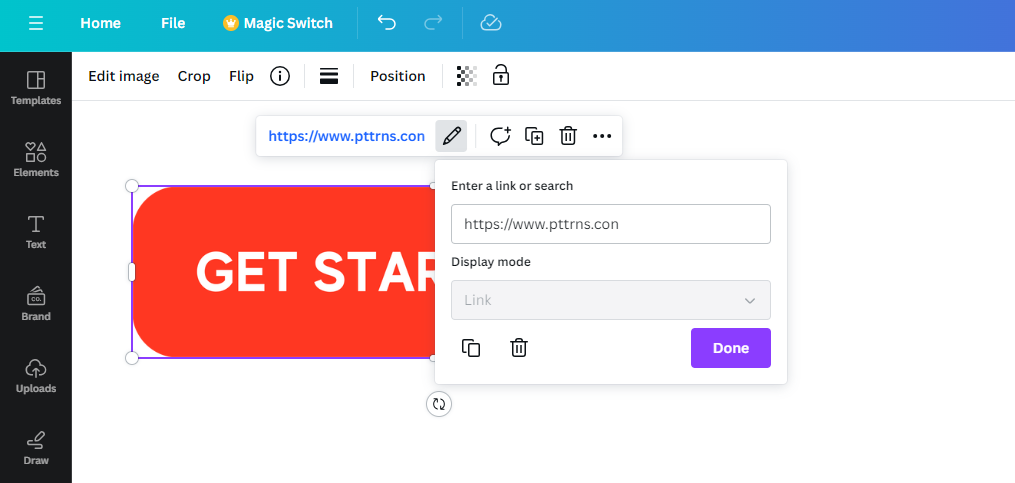Image resolution: width=1015 pixels, height=483 pixels.
Task: Click the bottom-left corner resize handle
Action: coord(131,358)
